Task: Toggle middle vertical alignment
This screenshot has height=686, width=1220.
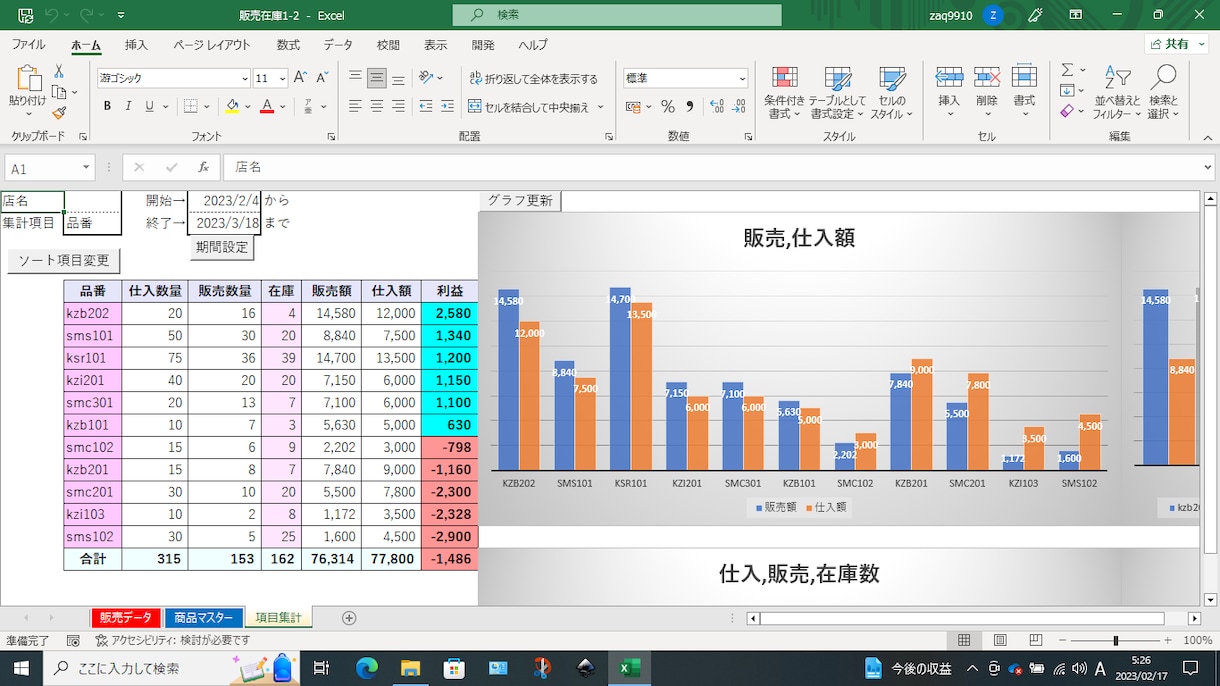Action: pos(377,78)
